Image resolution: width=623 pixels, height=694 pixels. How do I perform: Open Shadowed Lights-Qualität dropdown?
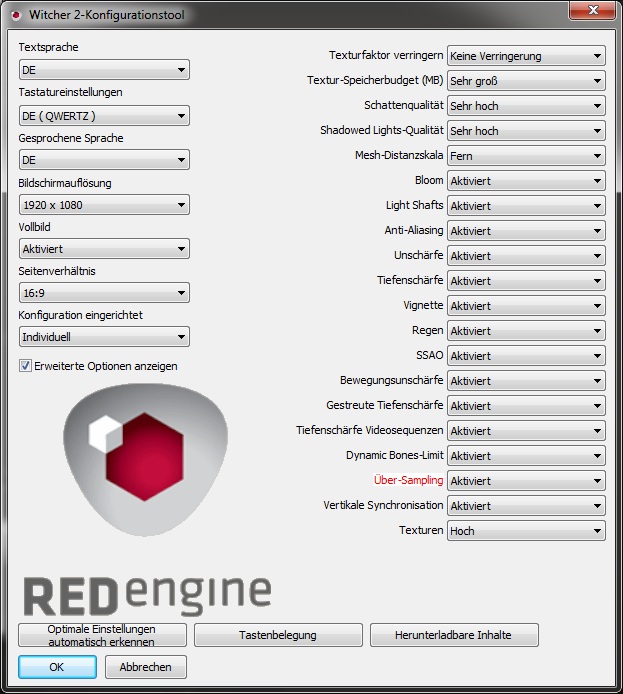pos(526,131)
